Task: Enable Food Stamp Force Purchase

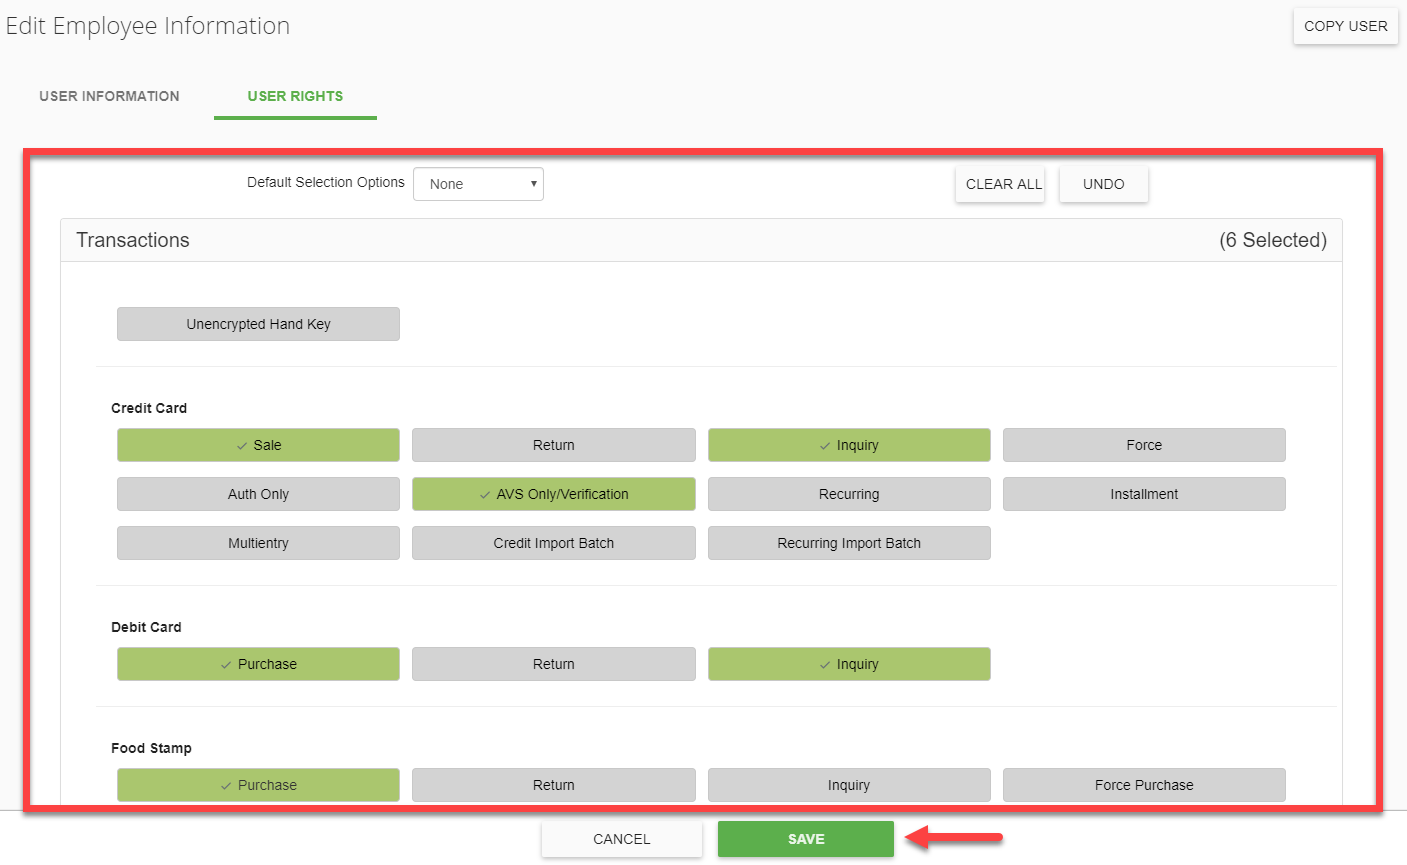Action: coord(1144,785)
